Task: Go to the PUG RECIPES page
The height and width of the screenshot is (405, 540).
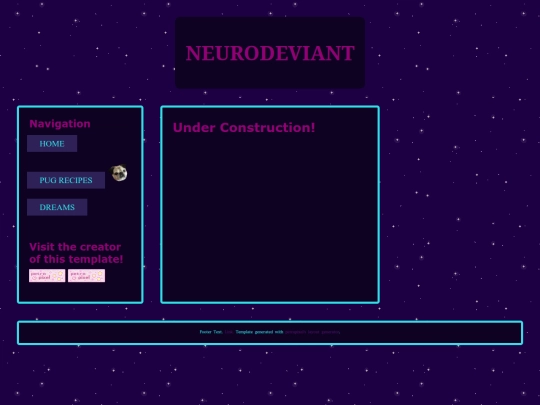Action: 66,180
